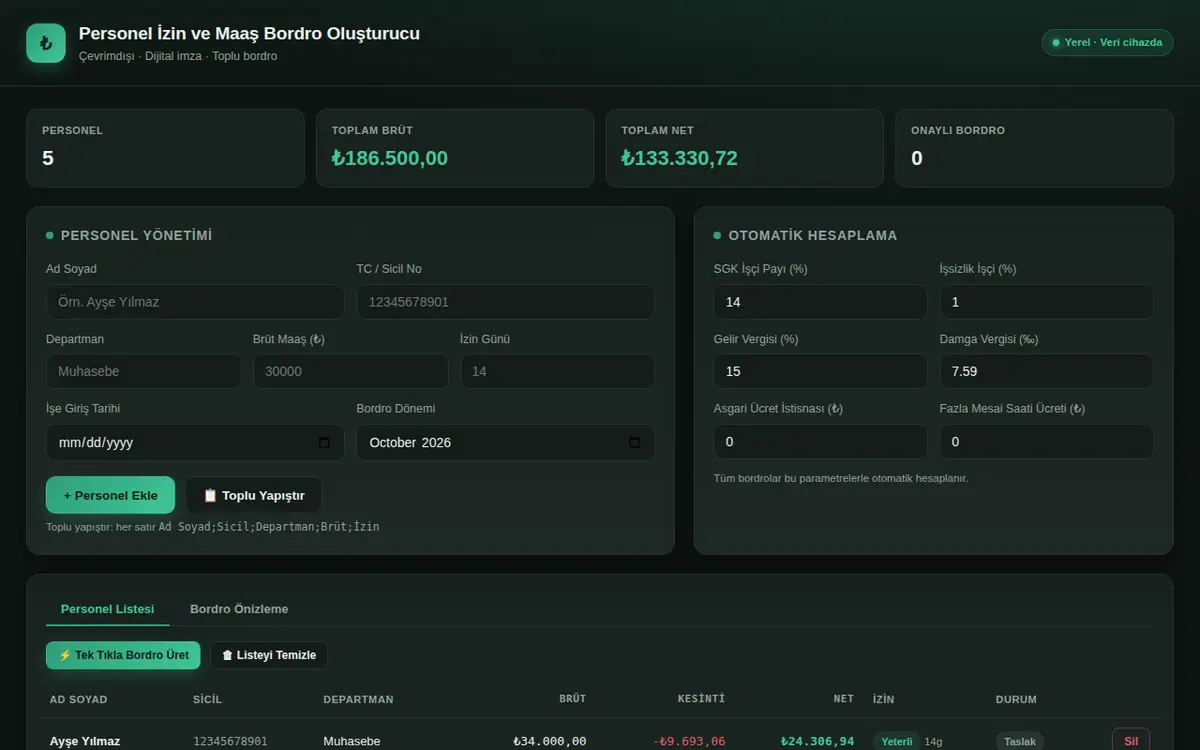The height and width of the screenshot is (750, 1200).
Task: Click the Taslak status badge for Ayşe Yılmaz
Action: click(1020, 741)
